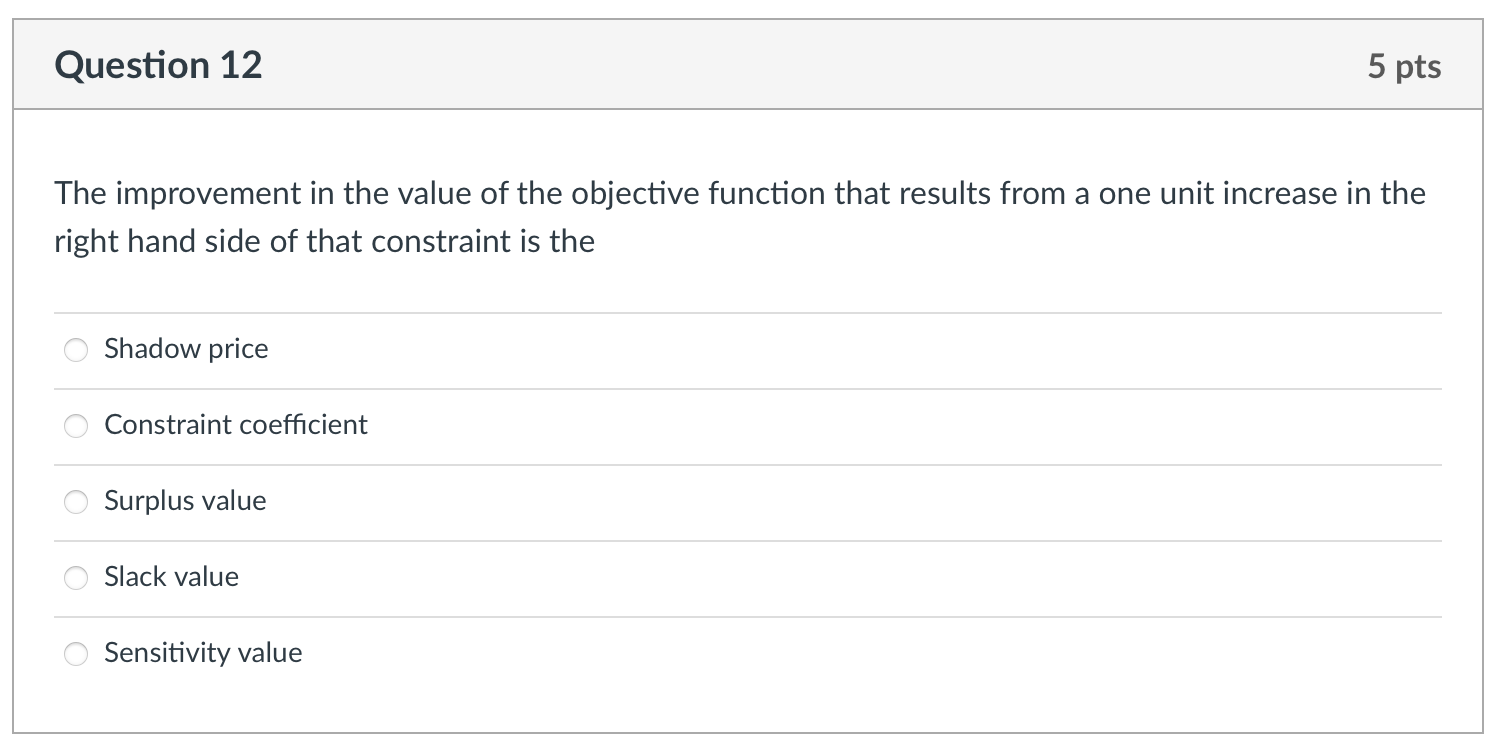Select the Surplus value radio button

(x=76, y=502)
